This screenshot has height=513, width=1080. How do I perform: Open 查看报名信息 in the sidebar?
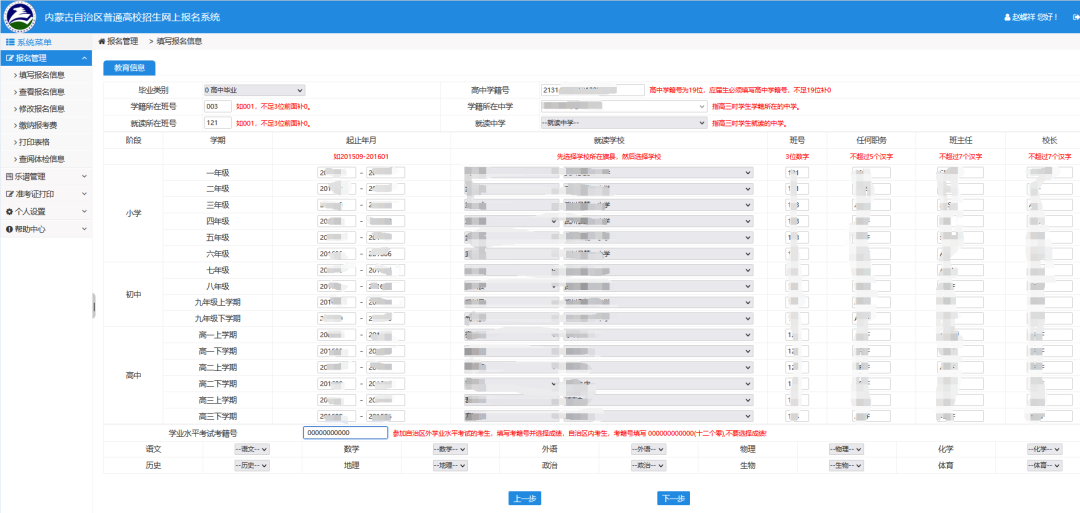42,92
